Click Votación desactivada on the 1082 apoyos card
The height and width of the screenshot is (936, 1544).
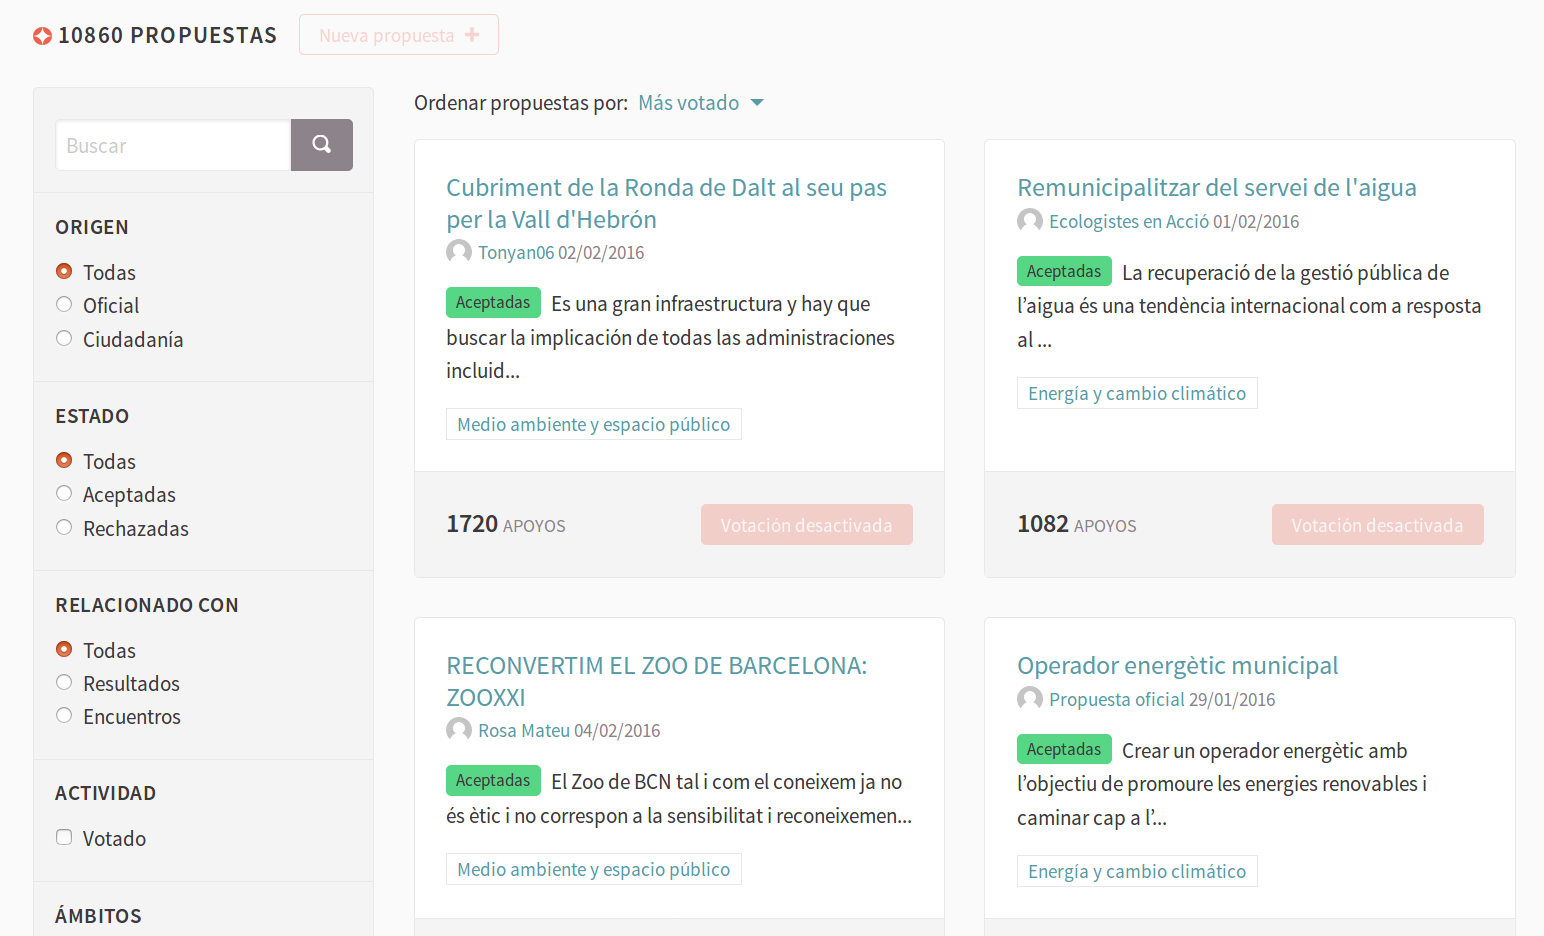click(x=1378, y=525)
